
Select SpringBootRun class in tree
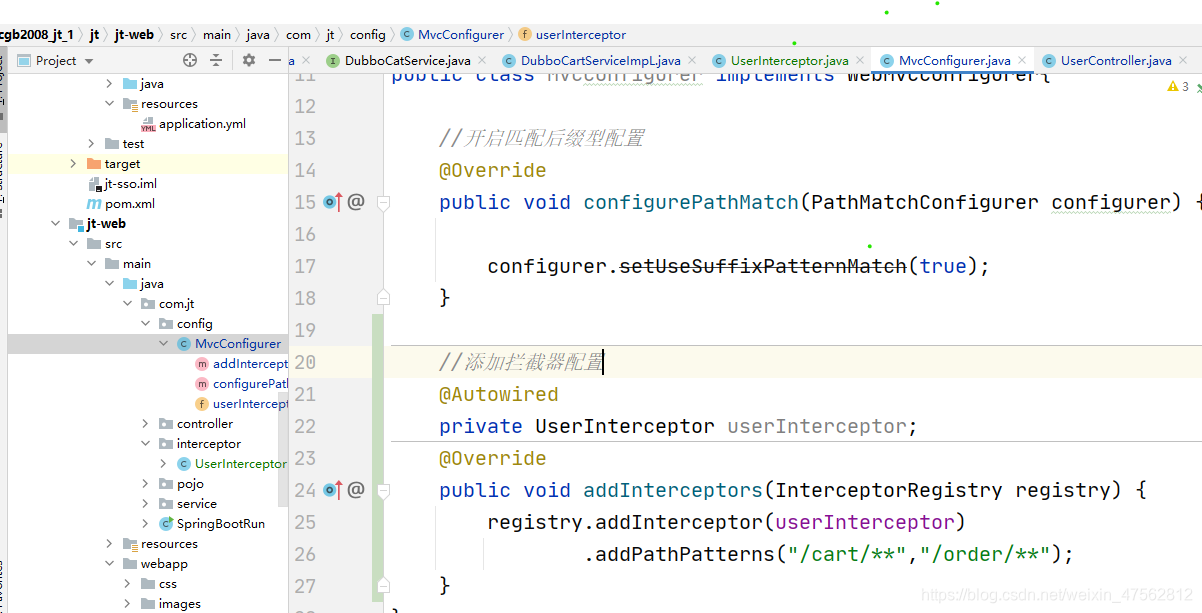(212, 524)
